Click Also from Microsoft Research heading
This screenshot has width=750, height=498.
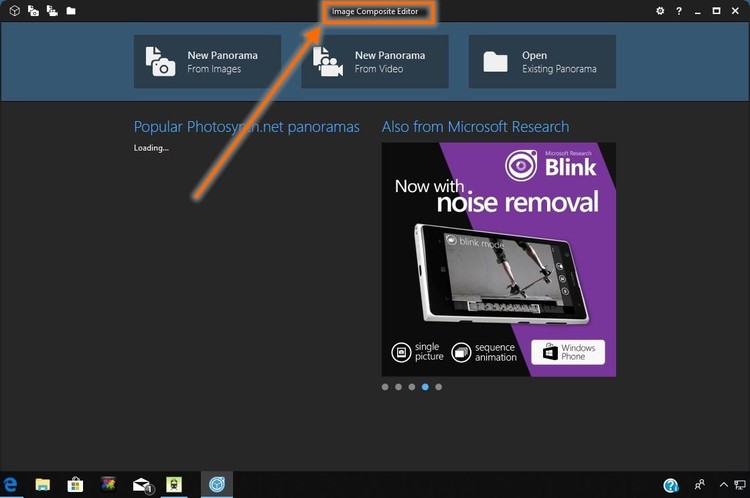click(475, 127)
